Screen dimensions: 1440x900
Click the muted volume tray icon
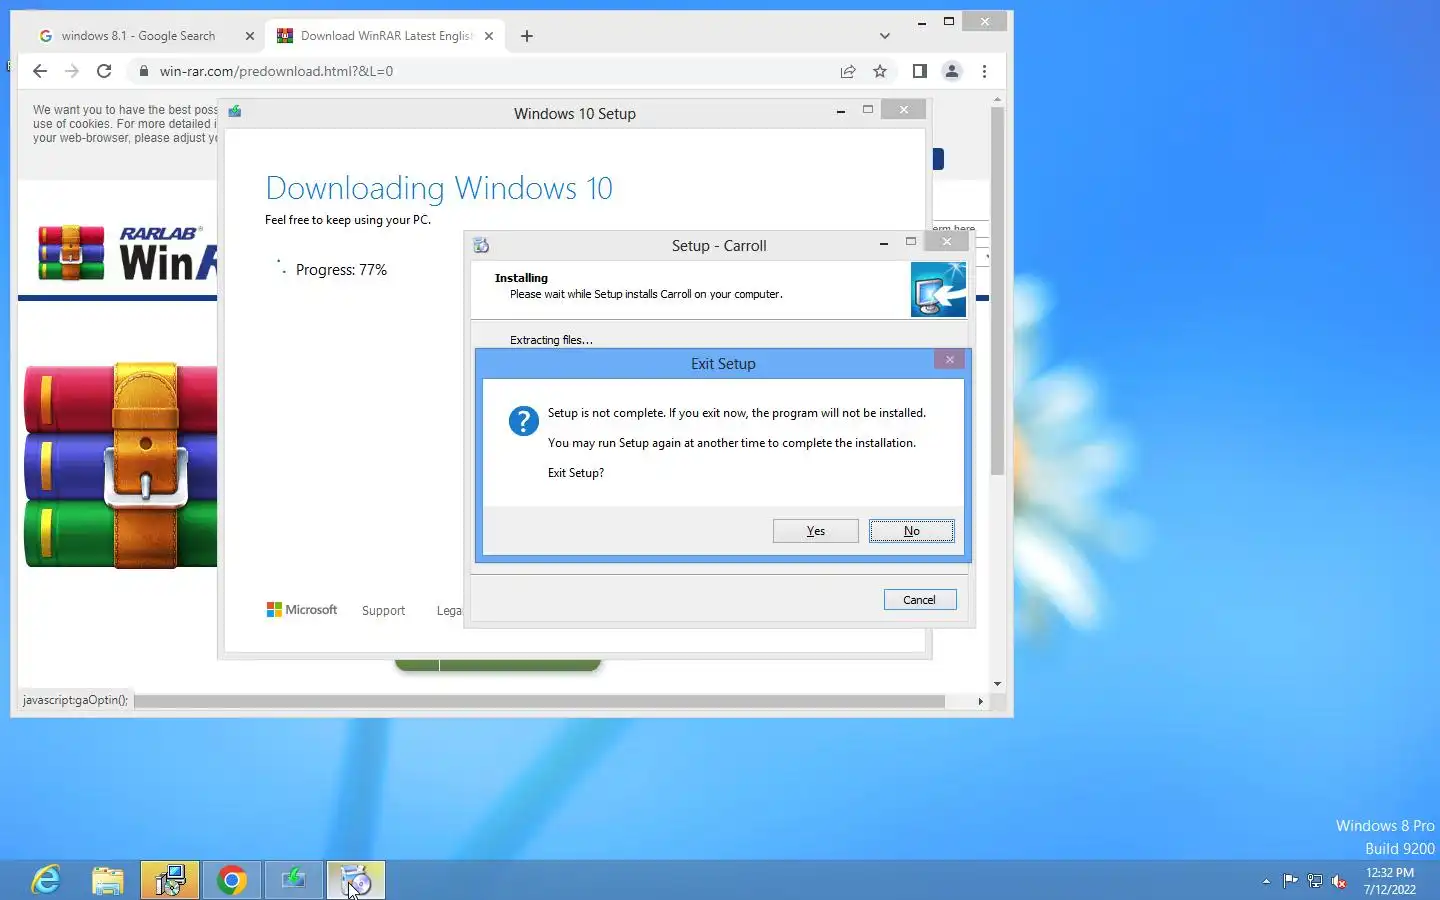pos(1339,881)
